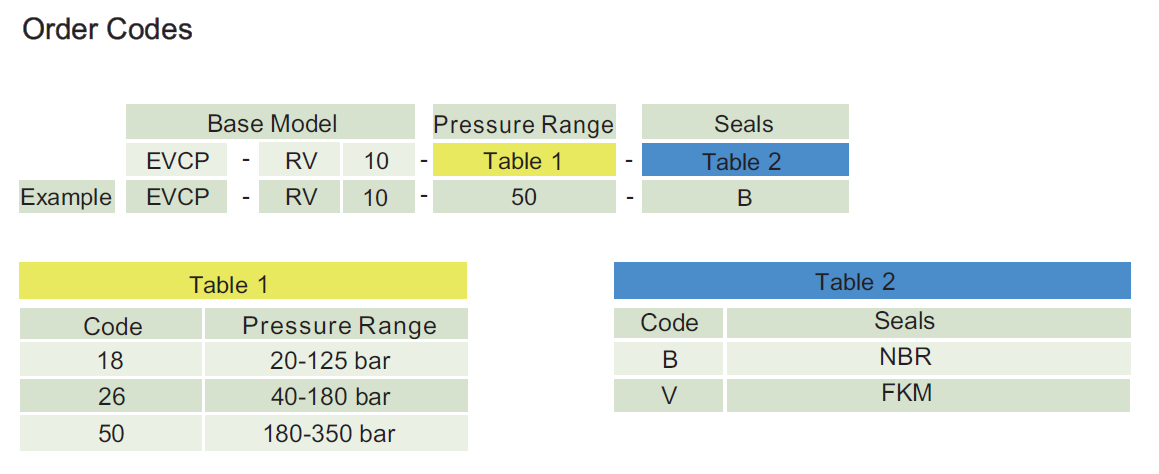Select the wide yellow "Table 1" title bar
The width and height of the screenshot is (1159, 474).
243,283
